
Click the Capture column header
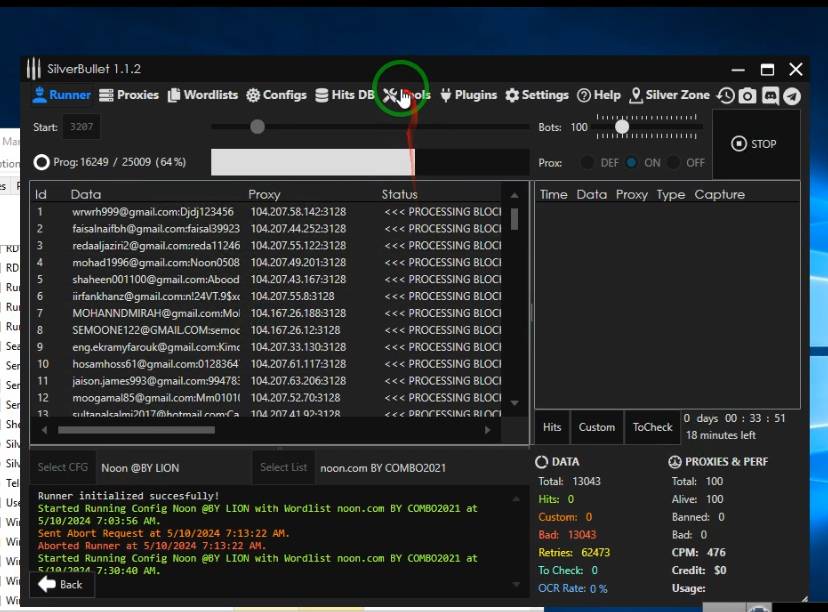tap(719, 194)
